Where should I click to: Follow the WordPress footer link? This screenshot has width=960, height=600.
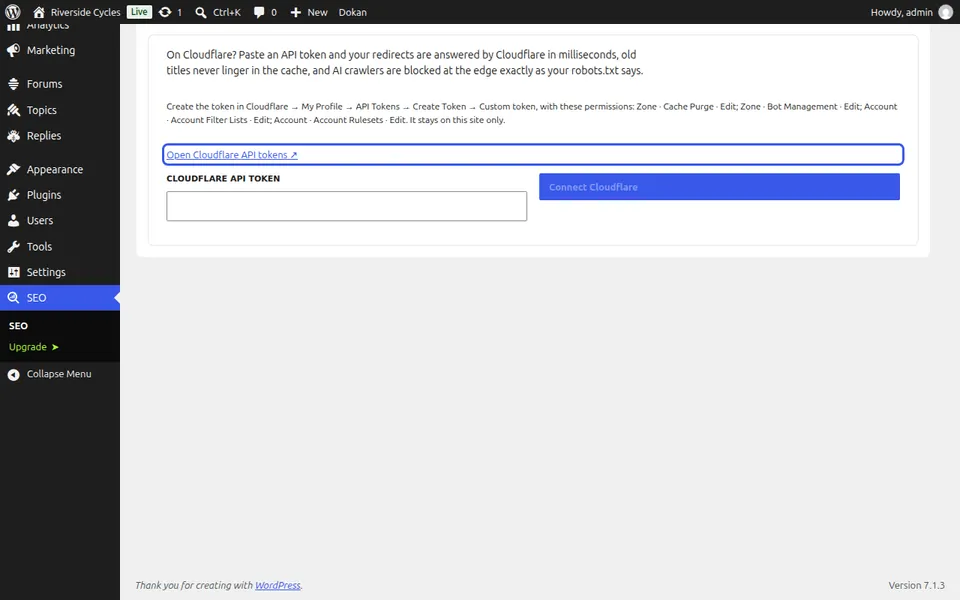pos(278,585)
